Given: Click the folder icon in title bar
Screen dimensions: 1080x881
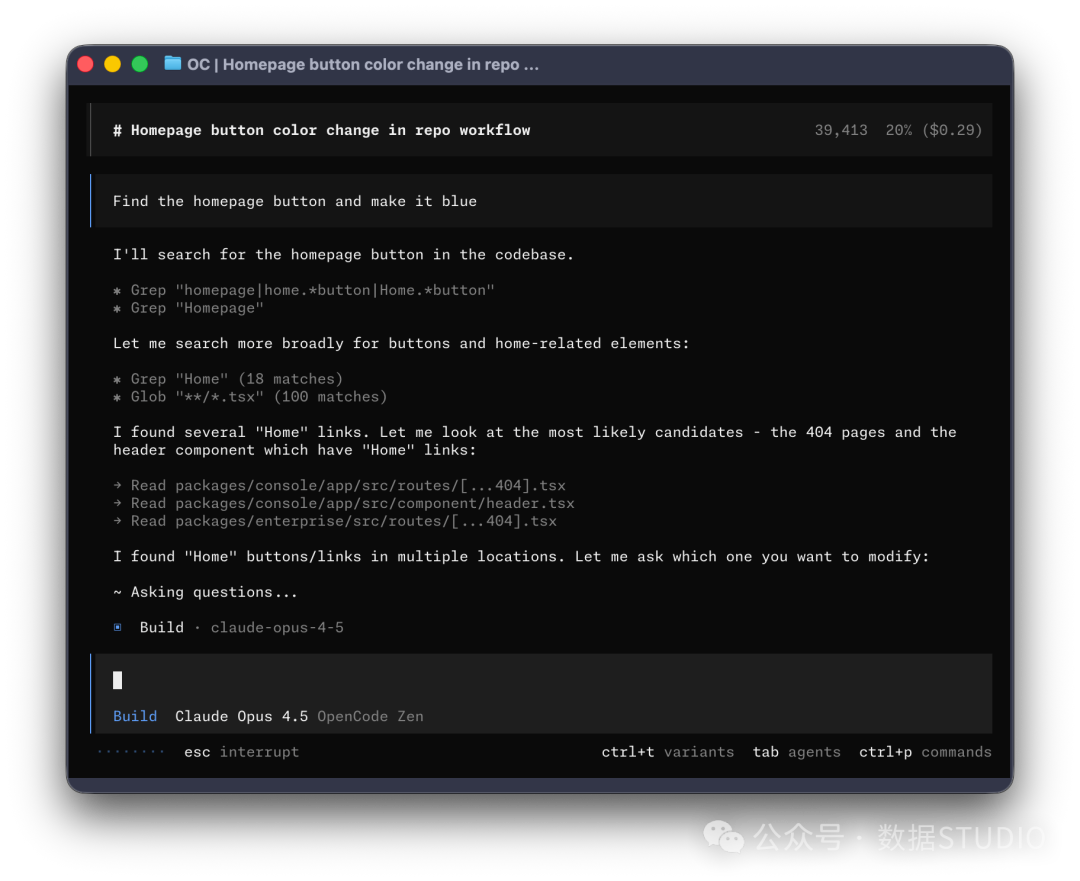Looking at the screenshot, I should (173, 64).
